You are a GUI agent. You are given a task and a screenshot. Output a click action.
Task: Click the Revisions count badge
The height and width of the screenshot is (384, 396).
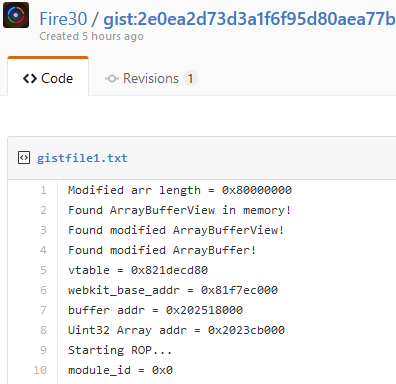[190, 79]
